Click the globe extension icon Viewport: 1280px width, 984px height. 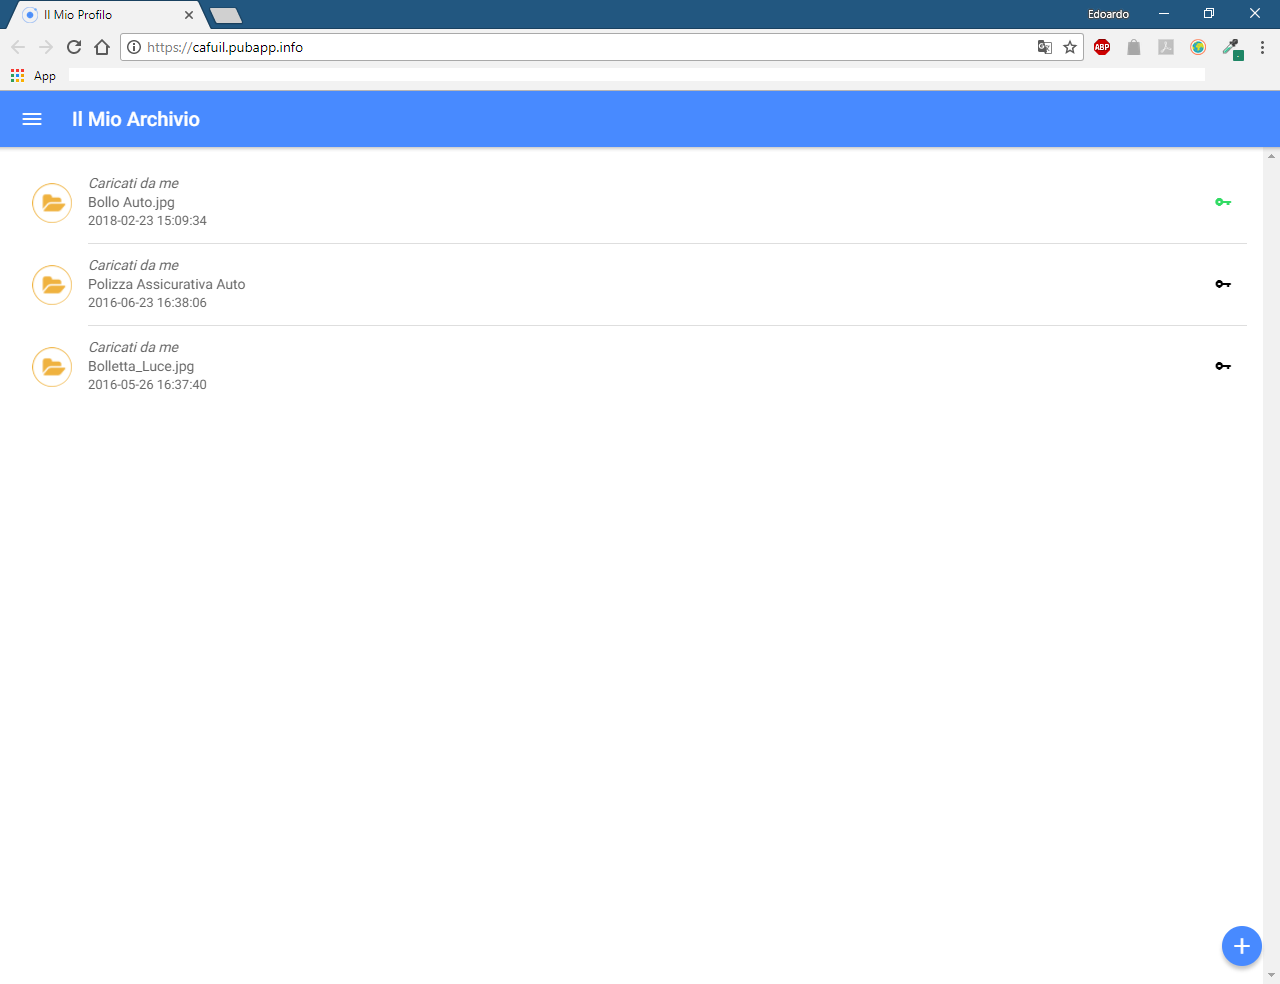point(1198,47)
